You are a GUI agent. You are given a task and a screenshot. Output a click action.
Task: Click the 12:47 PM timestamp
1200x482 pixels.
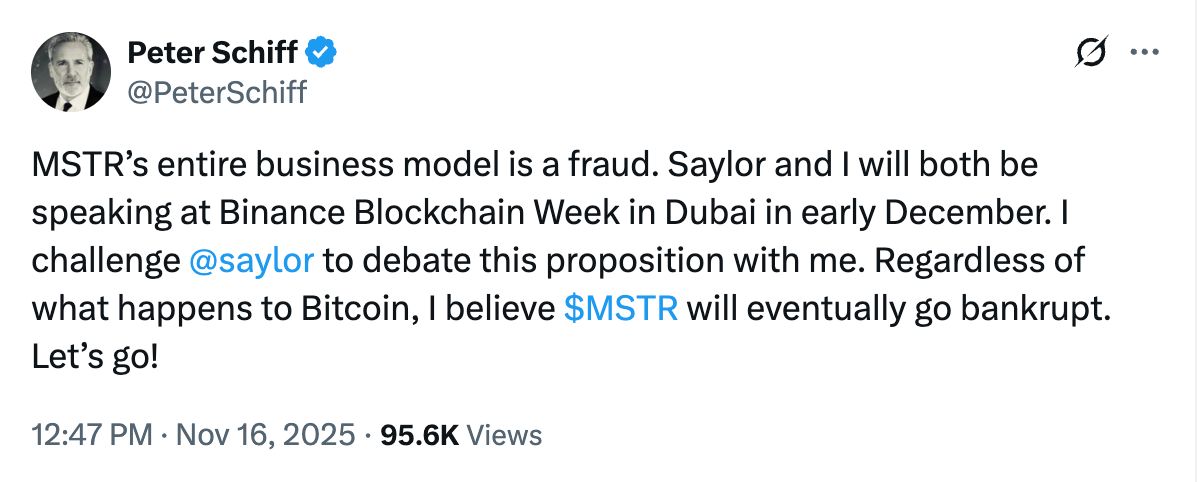[92, 435]
